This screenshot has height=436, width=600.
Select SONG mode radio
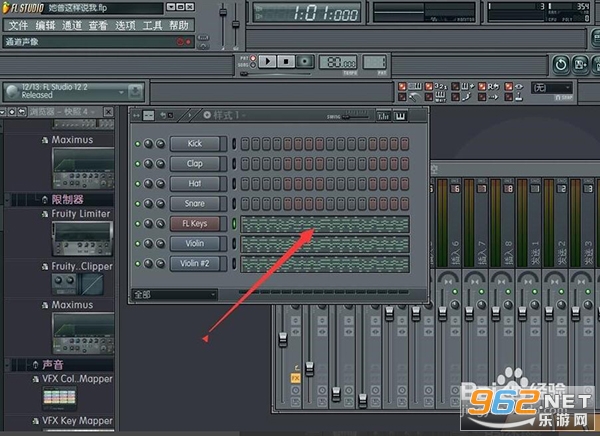(x=253, y=65)
